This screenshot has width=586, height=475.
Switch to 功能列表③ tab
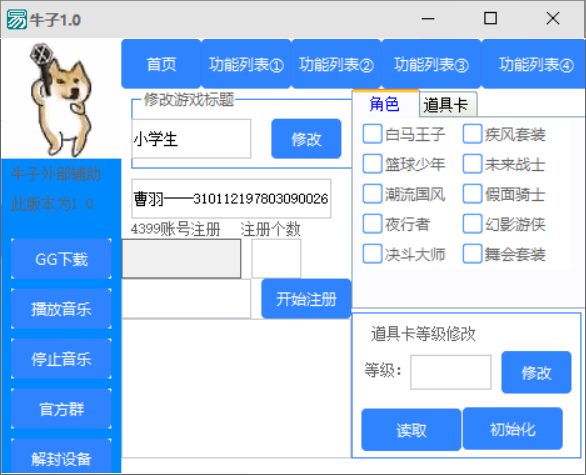coord(431,64)
